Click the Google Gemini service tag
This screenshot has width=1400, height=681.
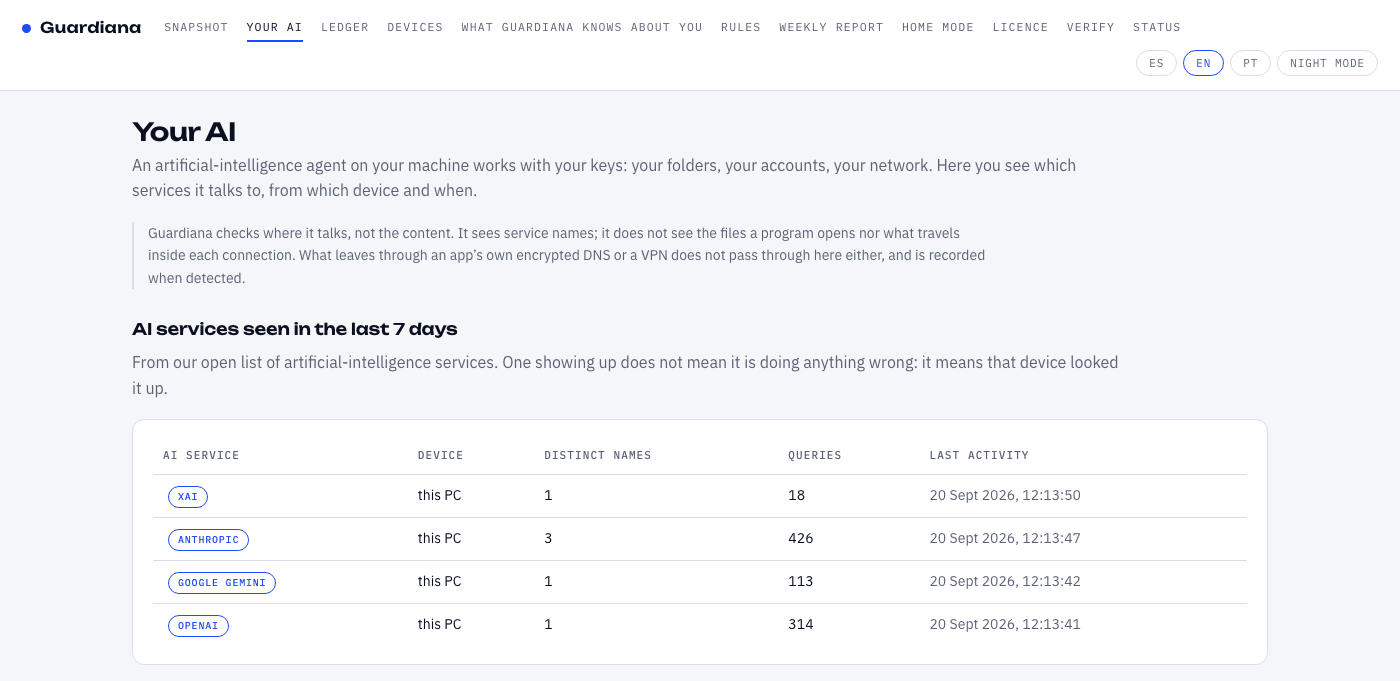pos(222,583)
